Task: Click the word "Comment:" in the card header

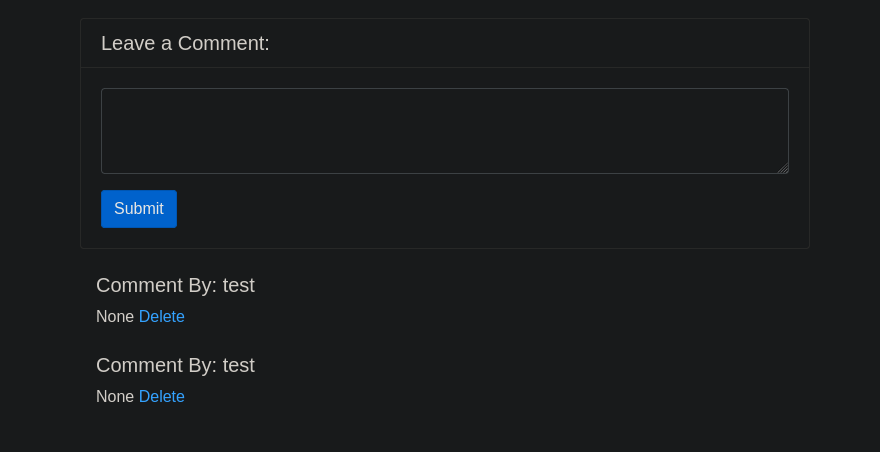Action: click(223, 43)
